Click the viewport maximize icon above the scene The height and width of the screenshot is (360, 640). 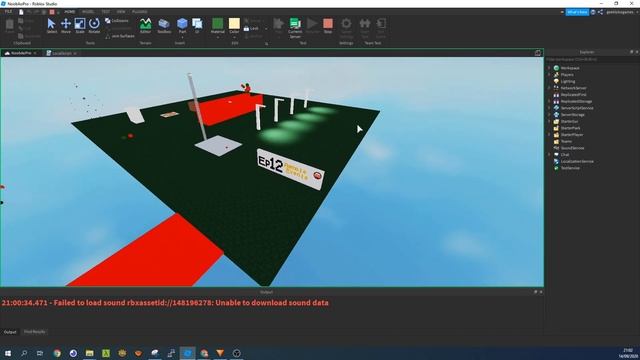[x=538, y=53]
